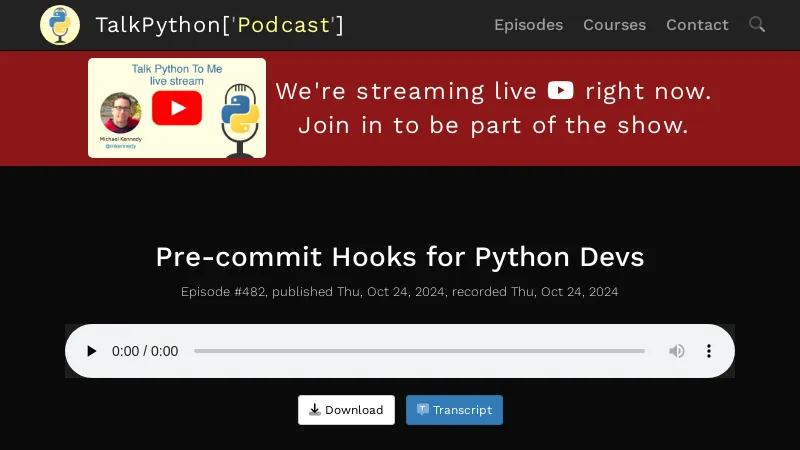Click the "We're streaming live" banner text
Screen dimensions: 800x450
406,92
